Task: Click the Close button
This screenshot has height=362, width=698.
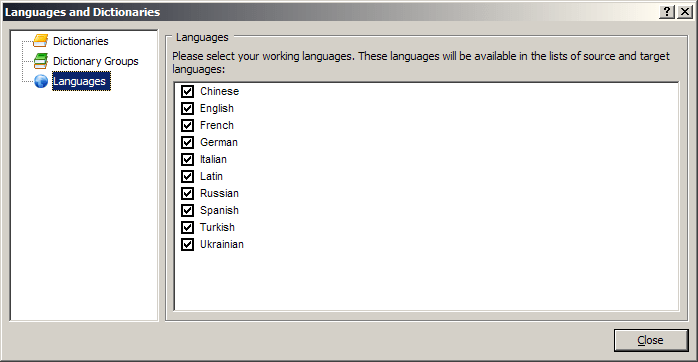Action: 651,340
